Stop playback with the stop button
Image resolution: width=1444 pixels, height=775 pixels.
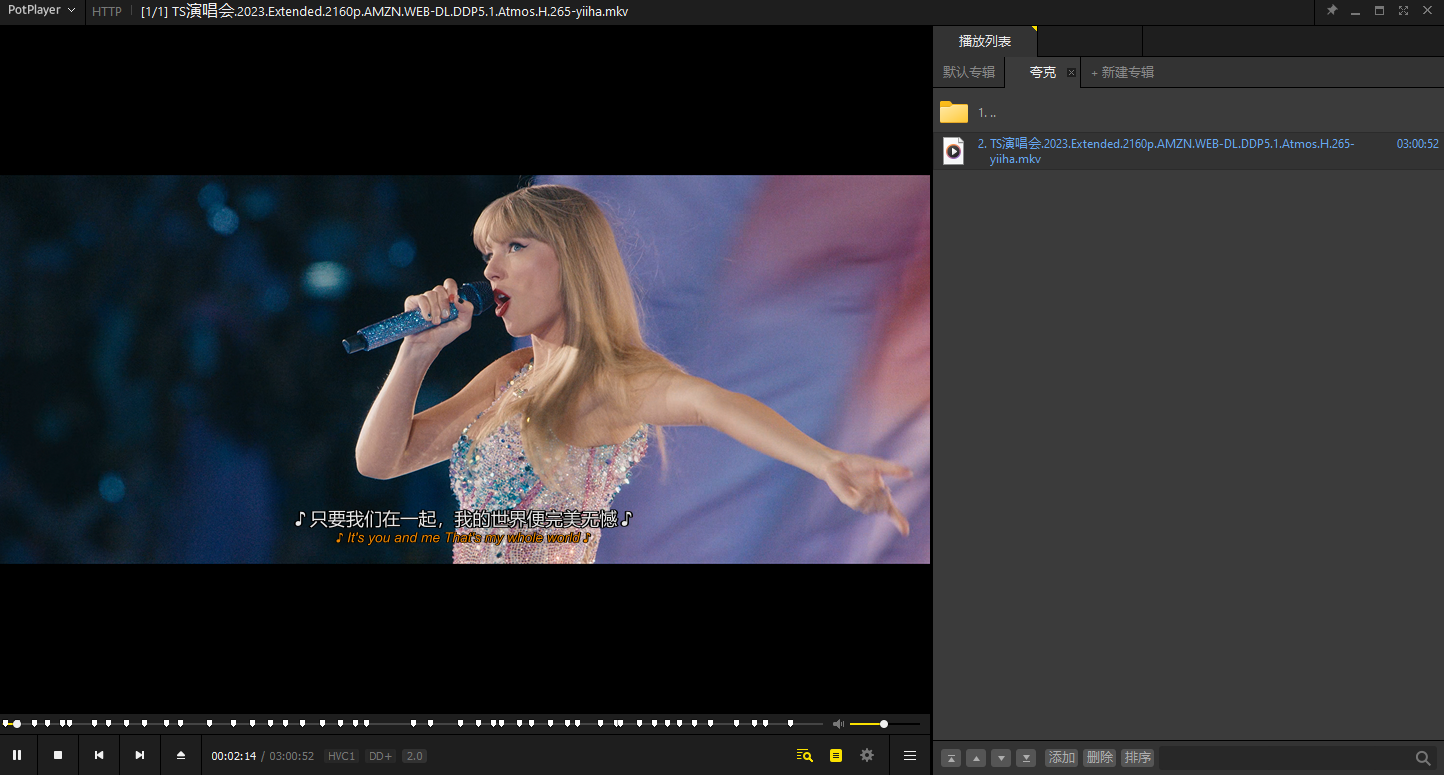click(58, 755)
